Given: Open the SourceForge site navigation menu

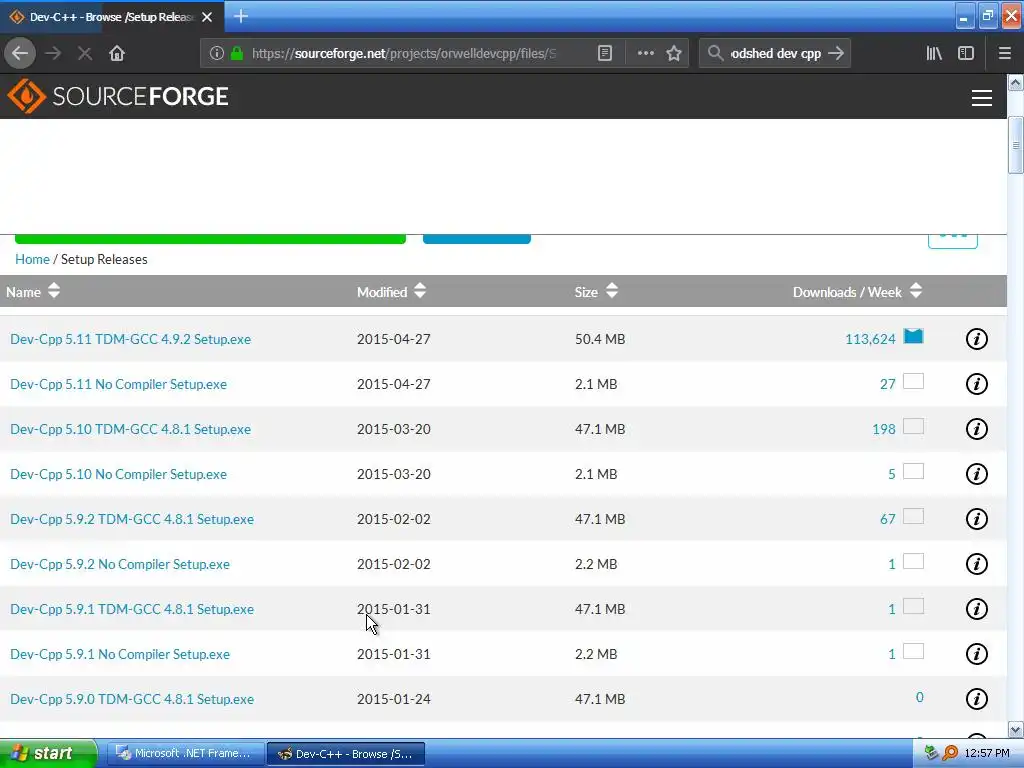Looking at the screenshot, I should click(982, 98).
